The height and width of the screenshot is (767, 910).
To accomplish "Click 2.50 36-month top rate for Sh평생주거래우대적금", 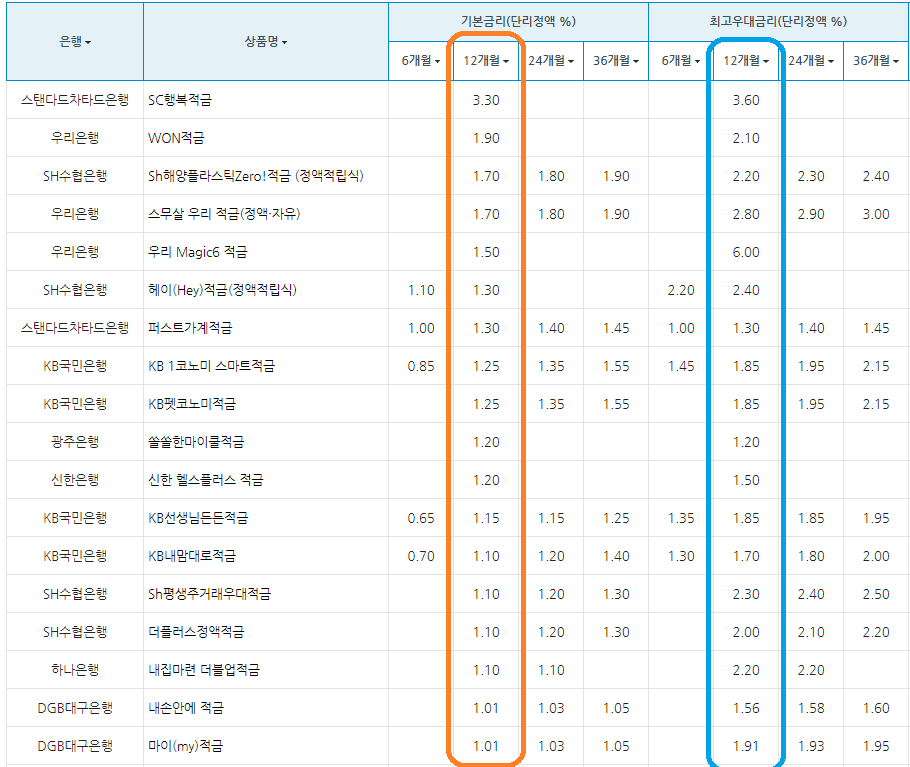I will point(876,594).
